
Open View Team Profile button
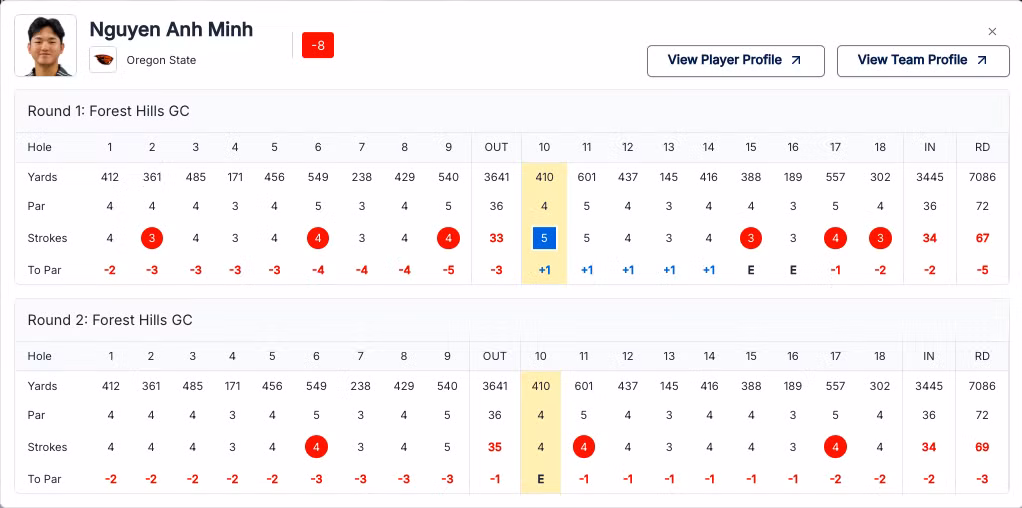point(922,60)
